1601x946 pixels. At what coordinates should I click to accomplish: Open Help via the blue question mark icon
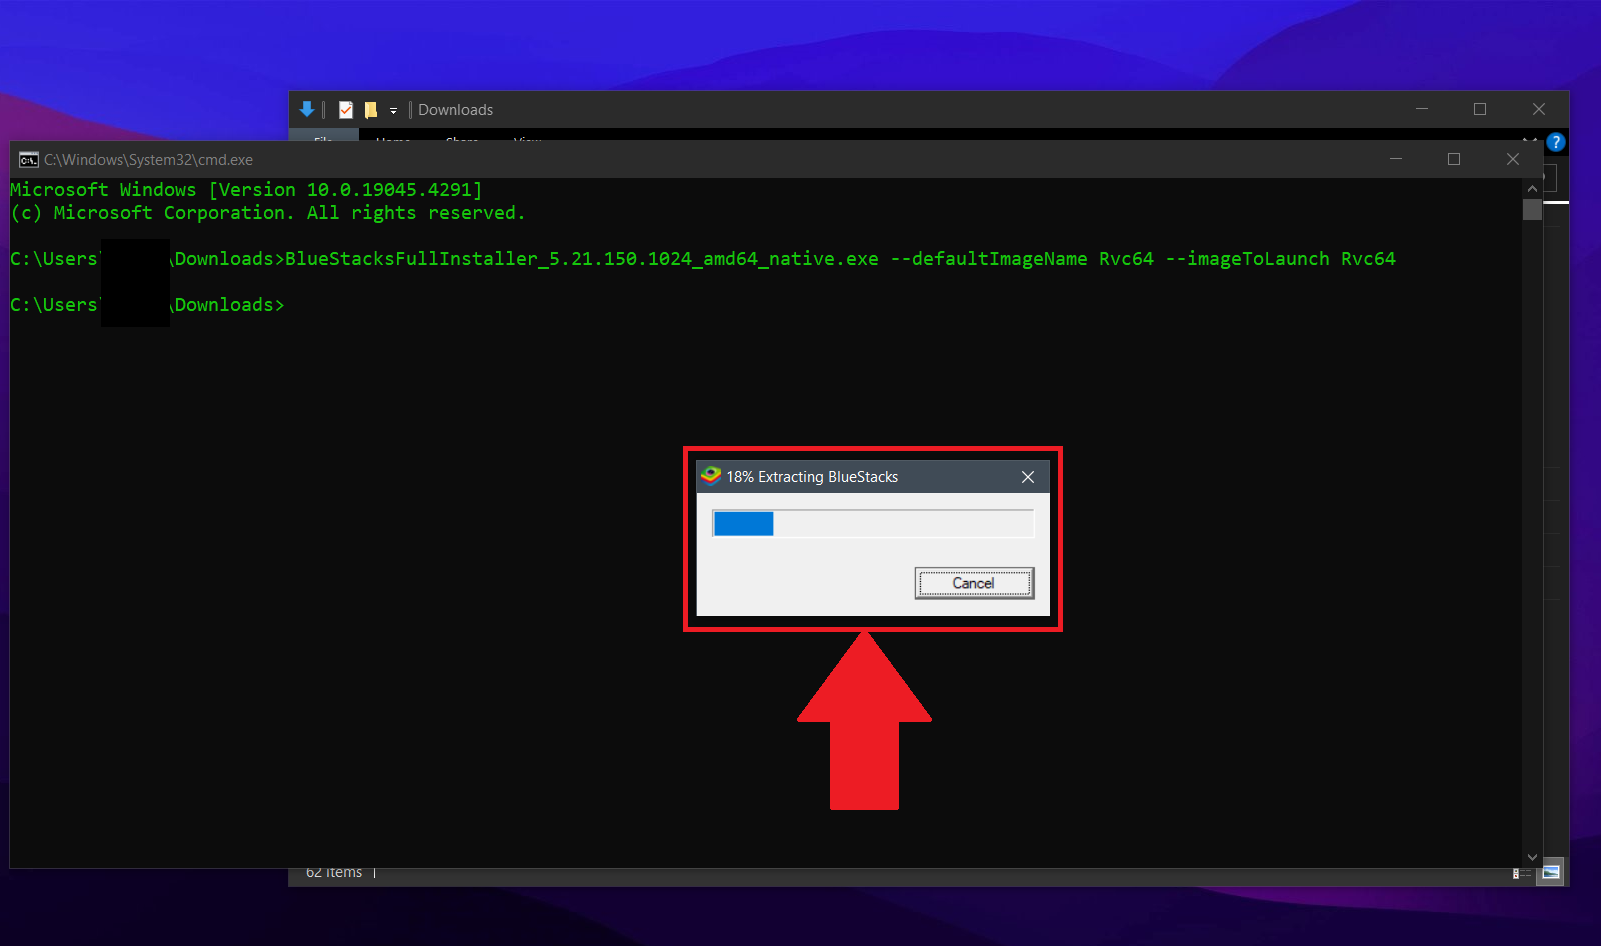[x=1556, y=142]
